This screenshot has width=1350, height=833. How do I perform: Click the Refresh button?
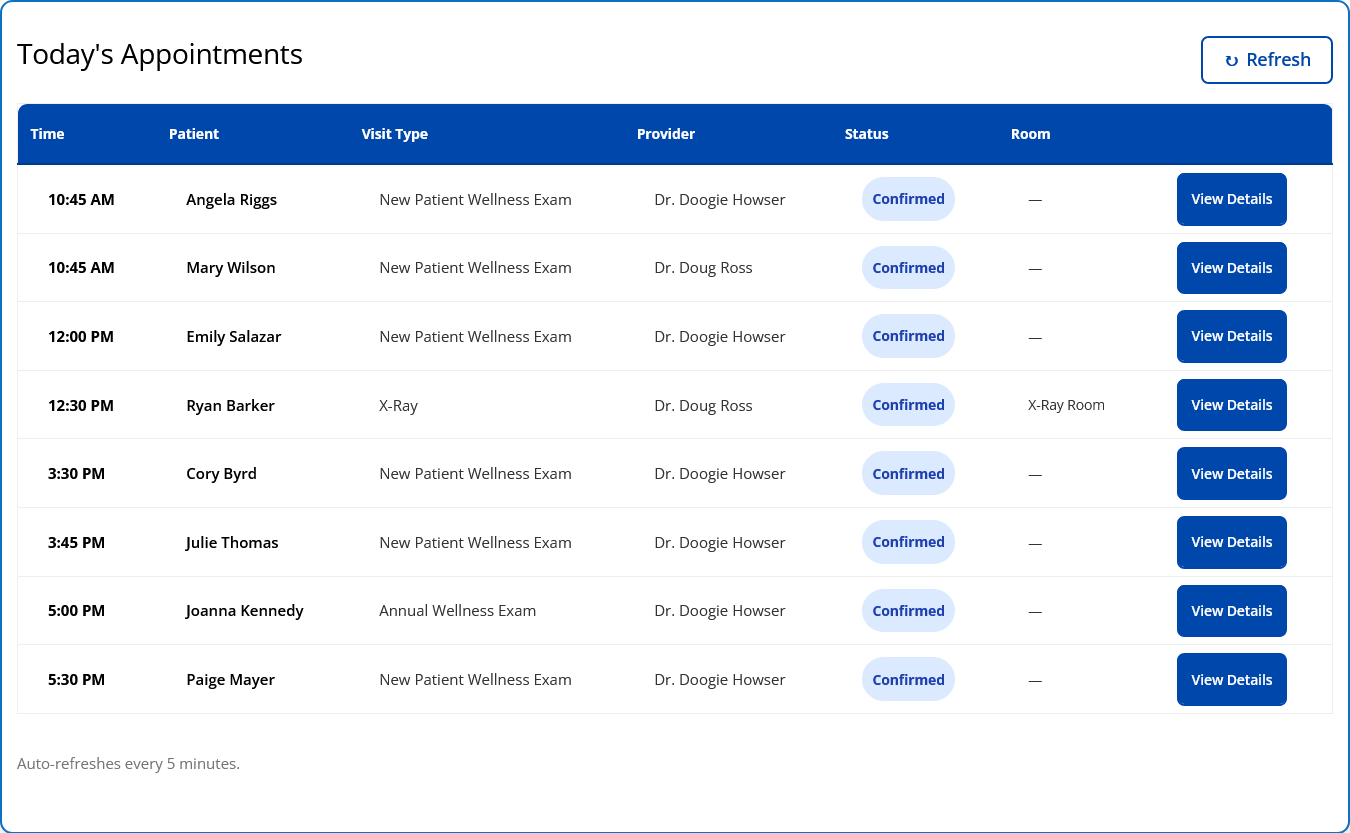click(1266, 60)
